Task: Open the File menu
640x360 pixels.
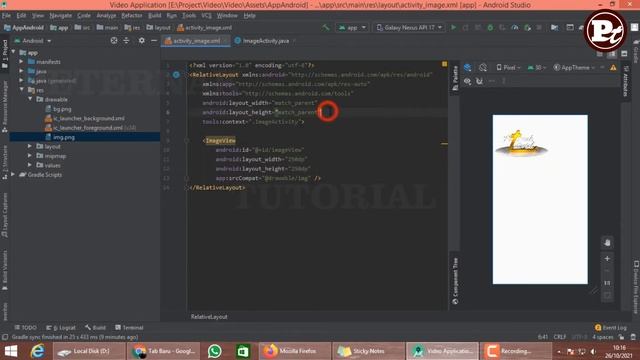Action: pos(7,16)
